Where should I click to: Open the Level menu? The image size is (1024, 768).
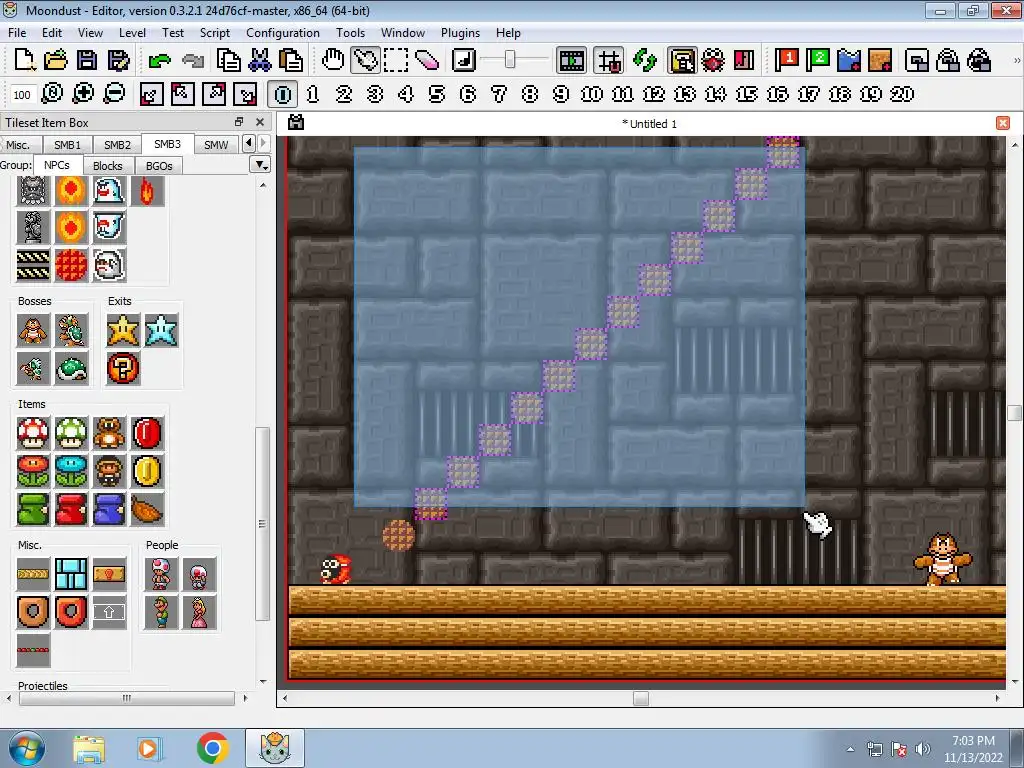coord(132,33)
